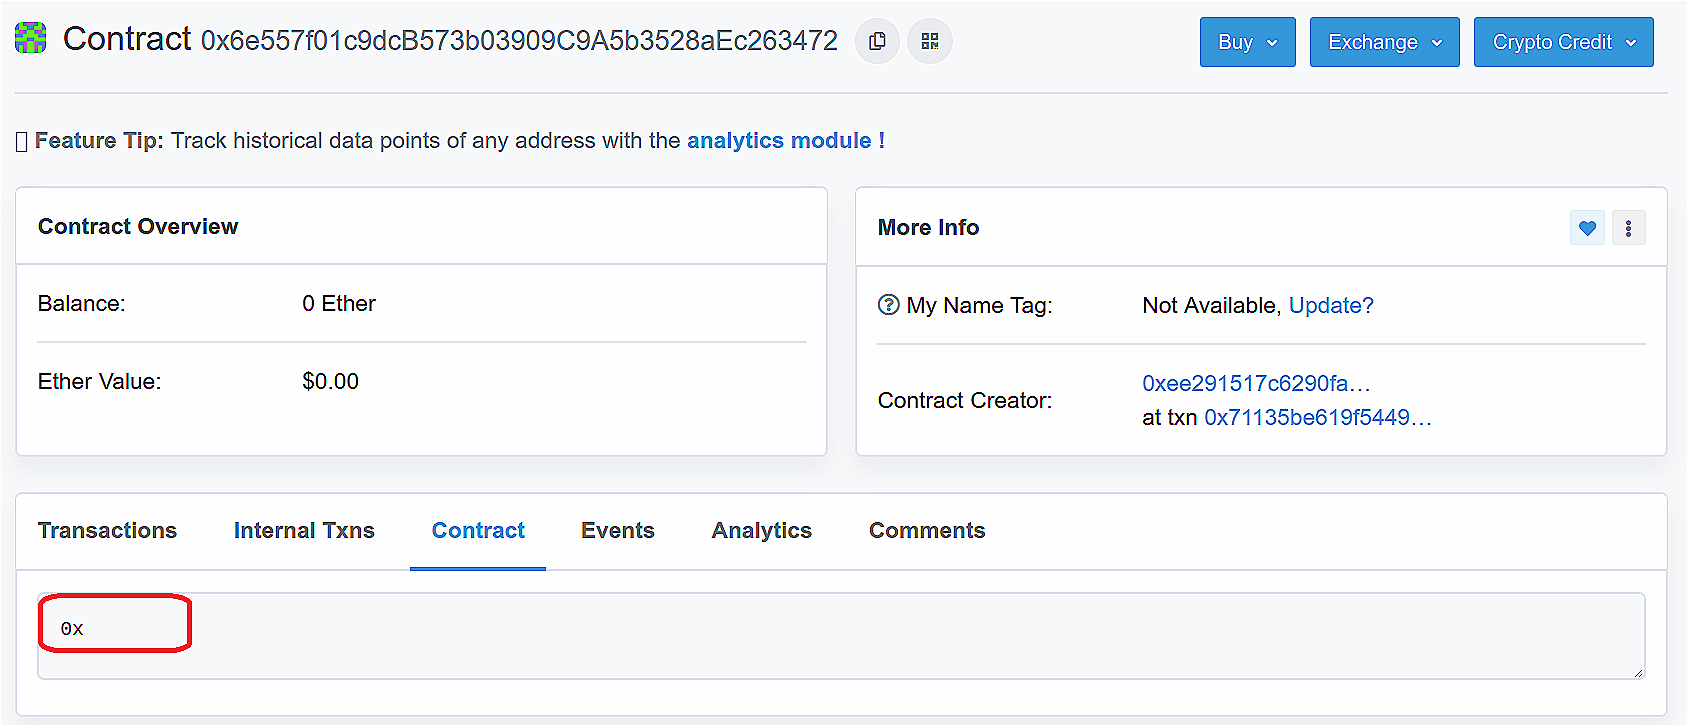Add address to favorites with heart icon

tap(1588, 228)
